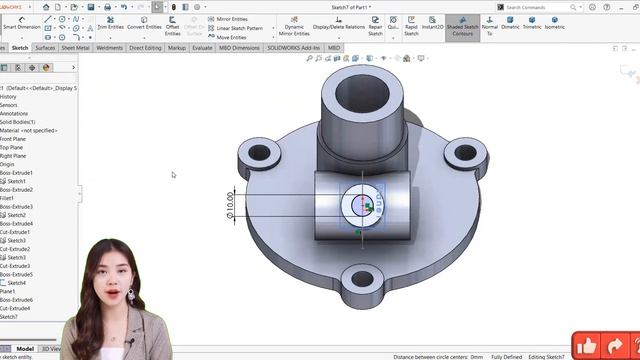
Task: Expand the Display/Delete Relations dropdown arrow
Action: (x=339, y=38)
